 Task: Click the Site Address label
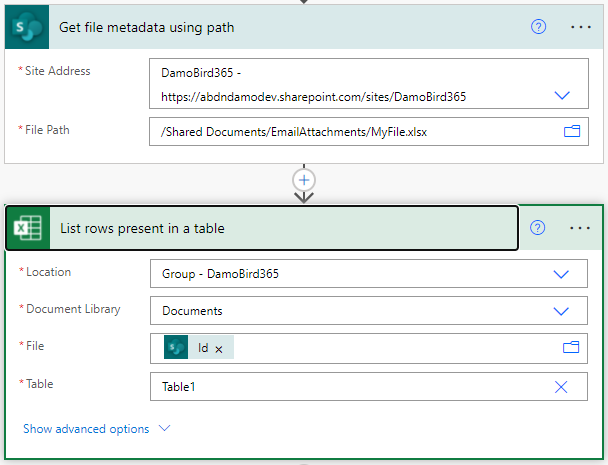tap(57, 71)
